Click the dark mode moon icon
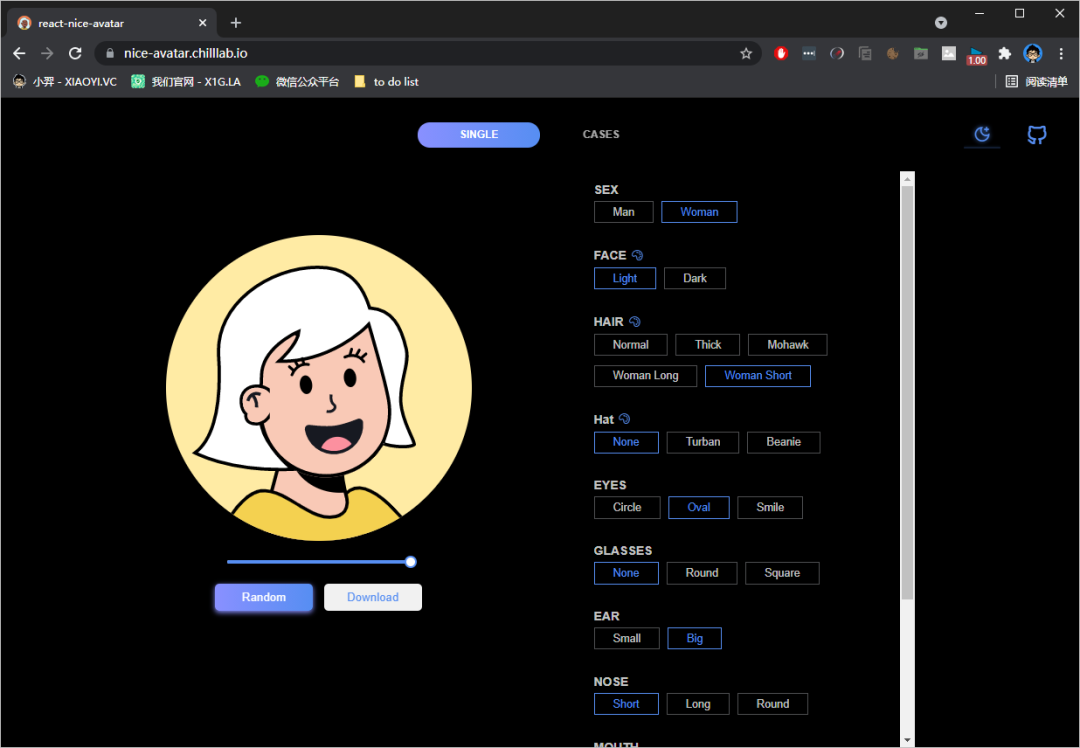Viewport: 1080px width, 748px height. [x=982, y=135]
